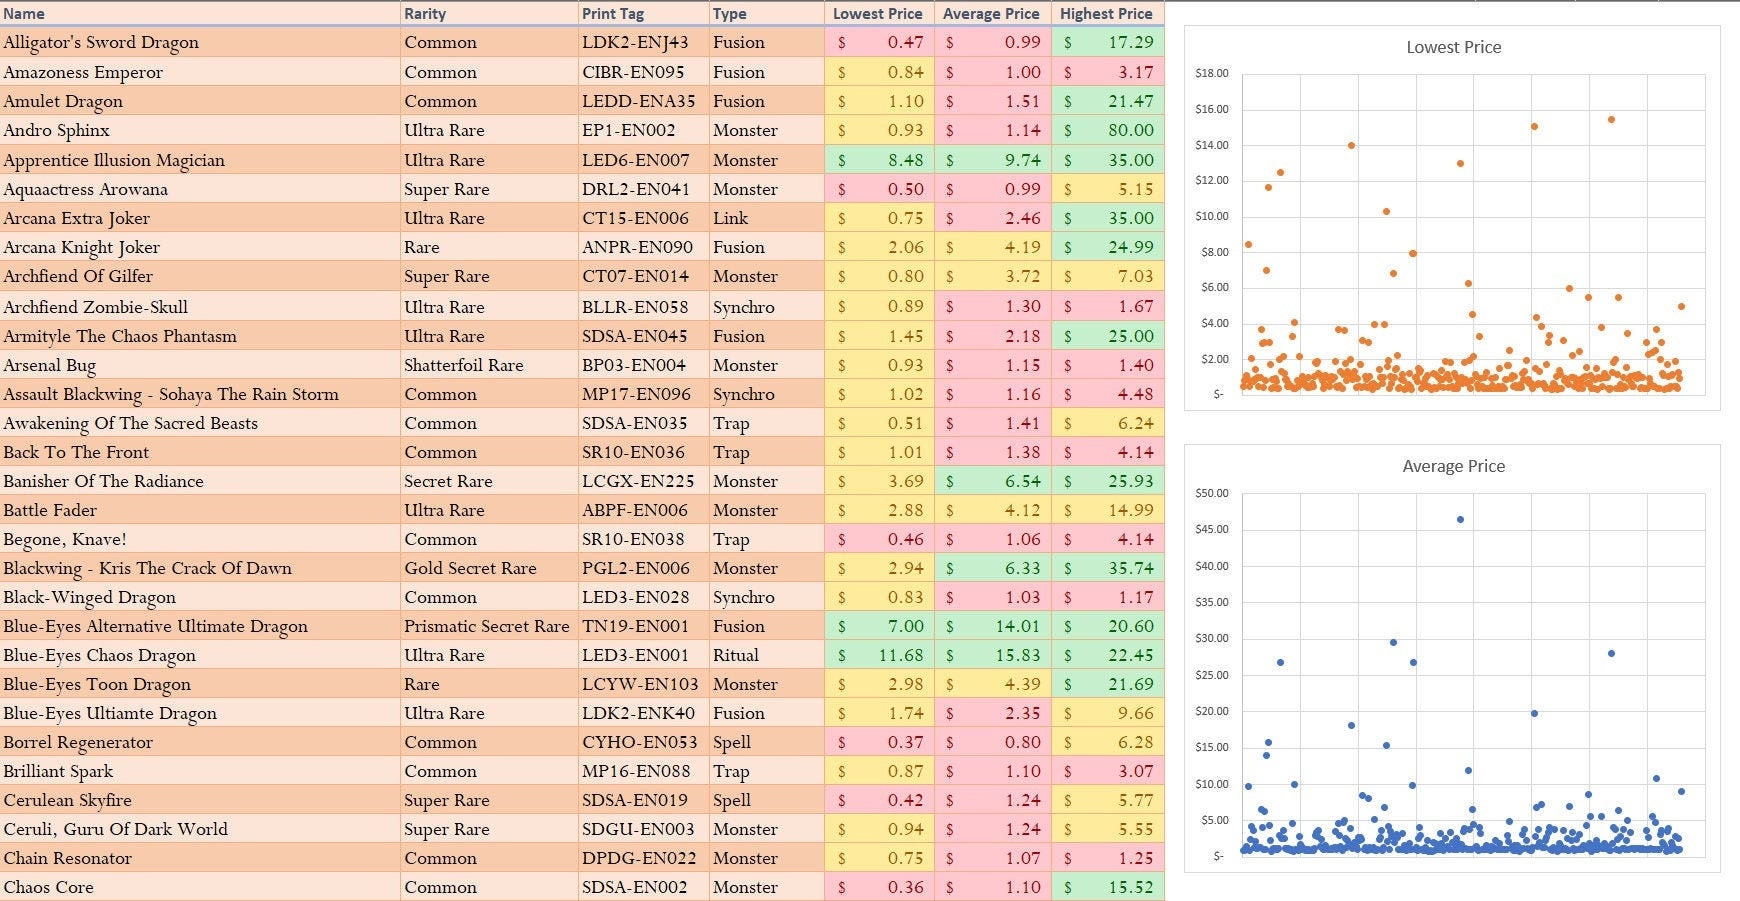
Task: Click the Back To The Front cell
Action: click(x=200, y=452)
